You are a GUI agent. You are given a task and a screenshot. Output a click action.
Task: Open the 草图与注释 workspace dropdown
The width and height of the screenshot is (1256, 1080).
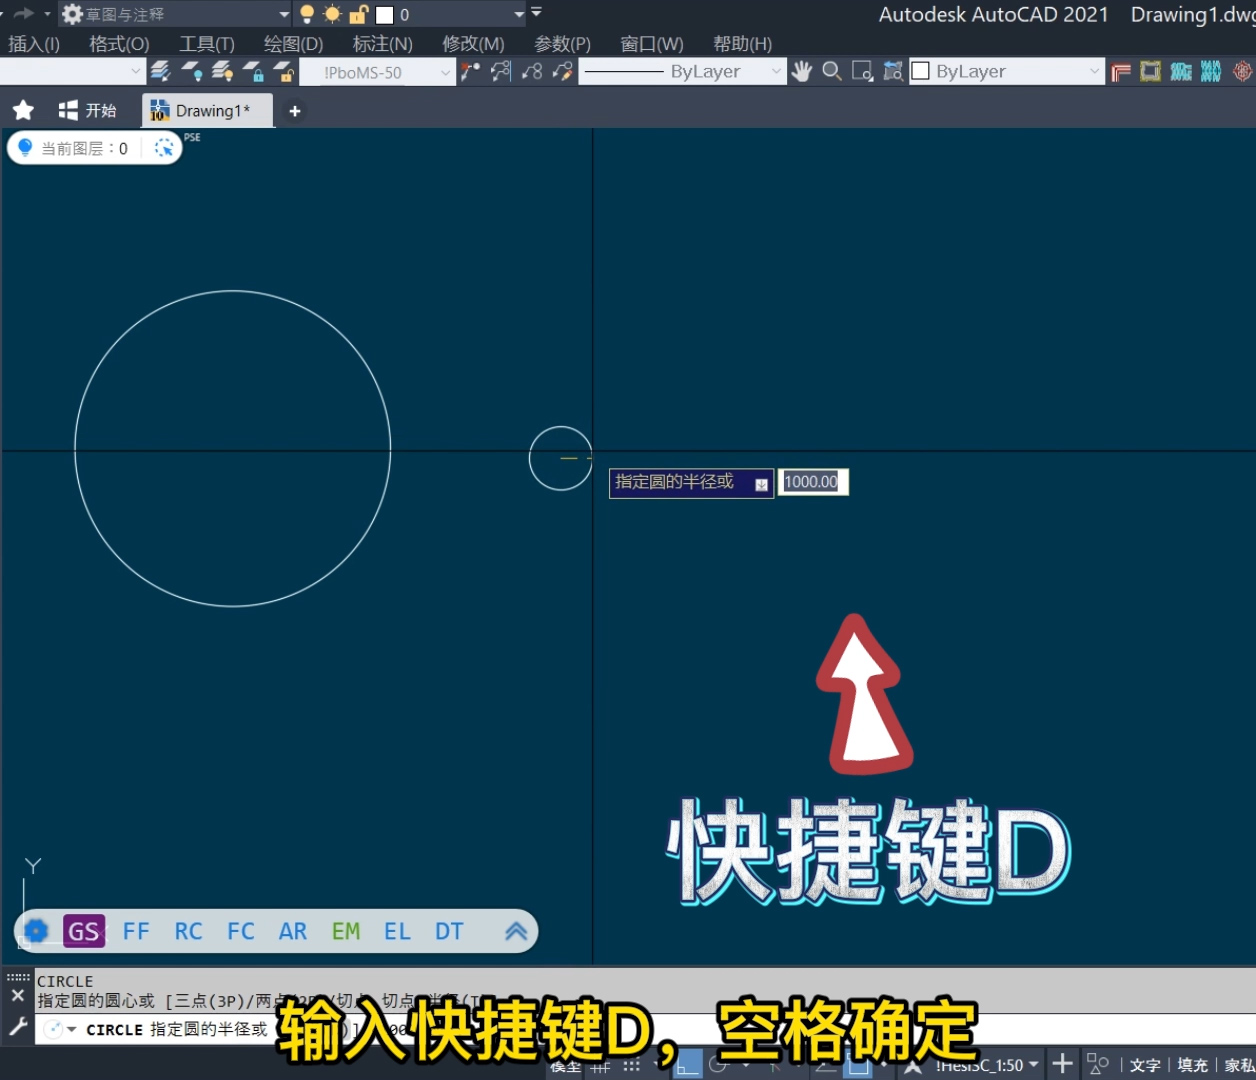(175, 14)
